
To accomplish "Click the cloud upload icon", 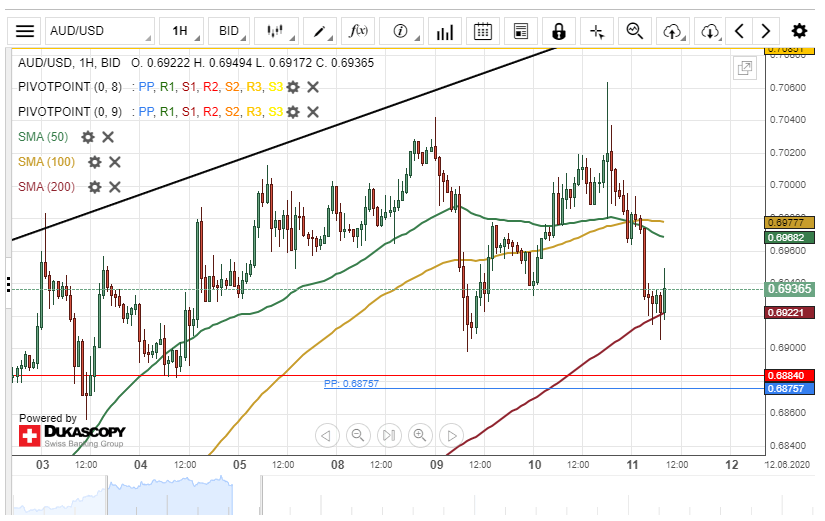I will click(672, 31).
